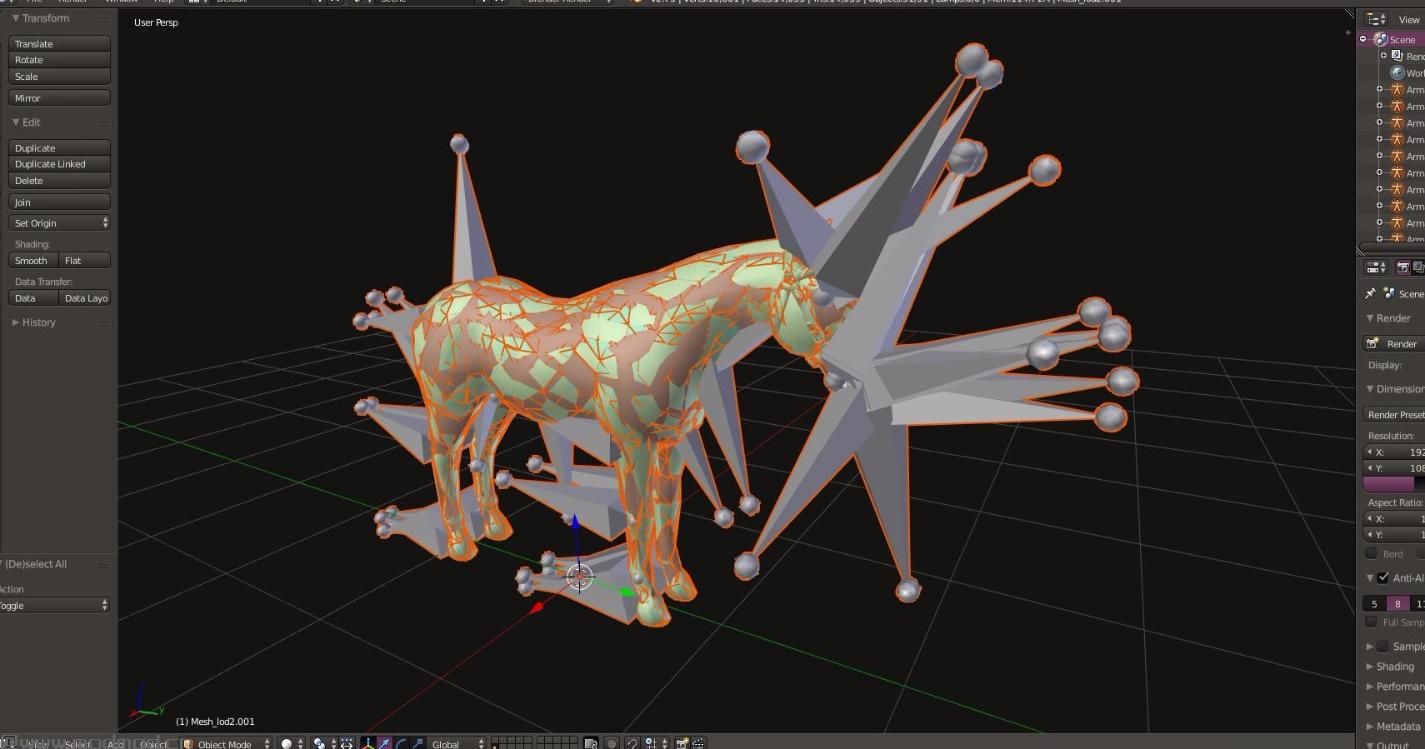Viewport: 1425px width, 749px height.
Task: Enable rotate manipulator arc icon
Action: pyautogui.click(x=401, y=743)
